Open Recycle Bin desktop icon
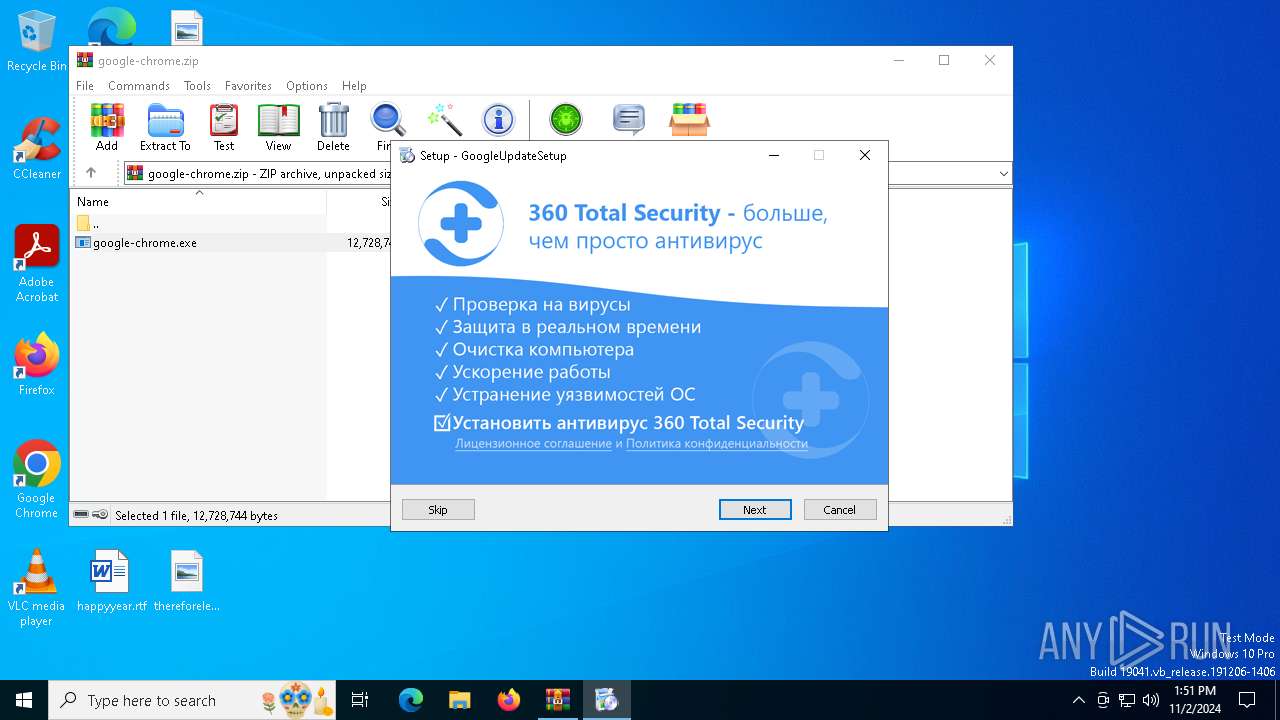This screenshot has height=720, width=1280. pos(37,42)
